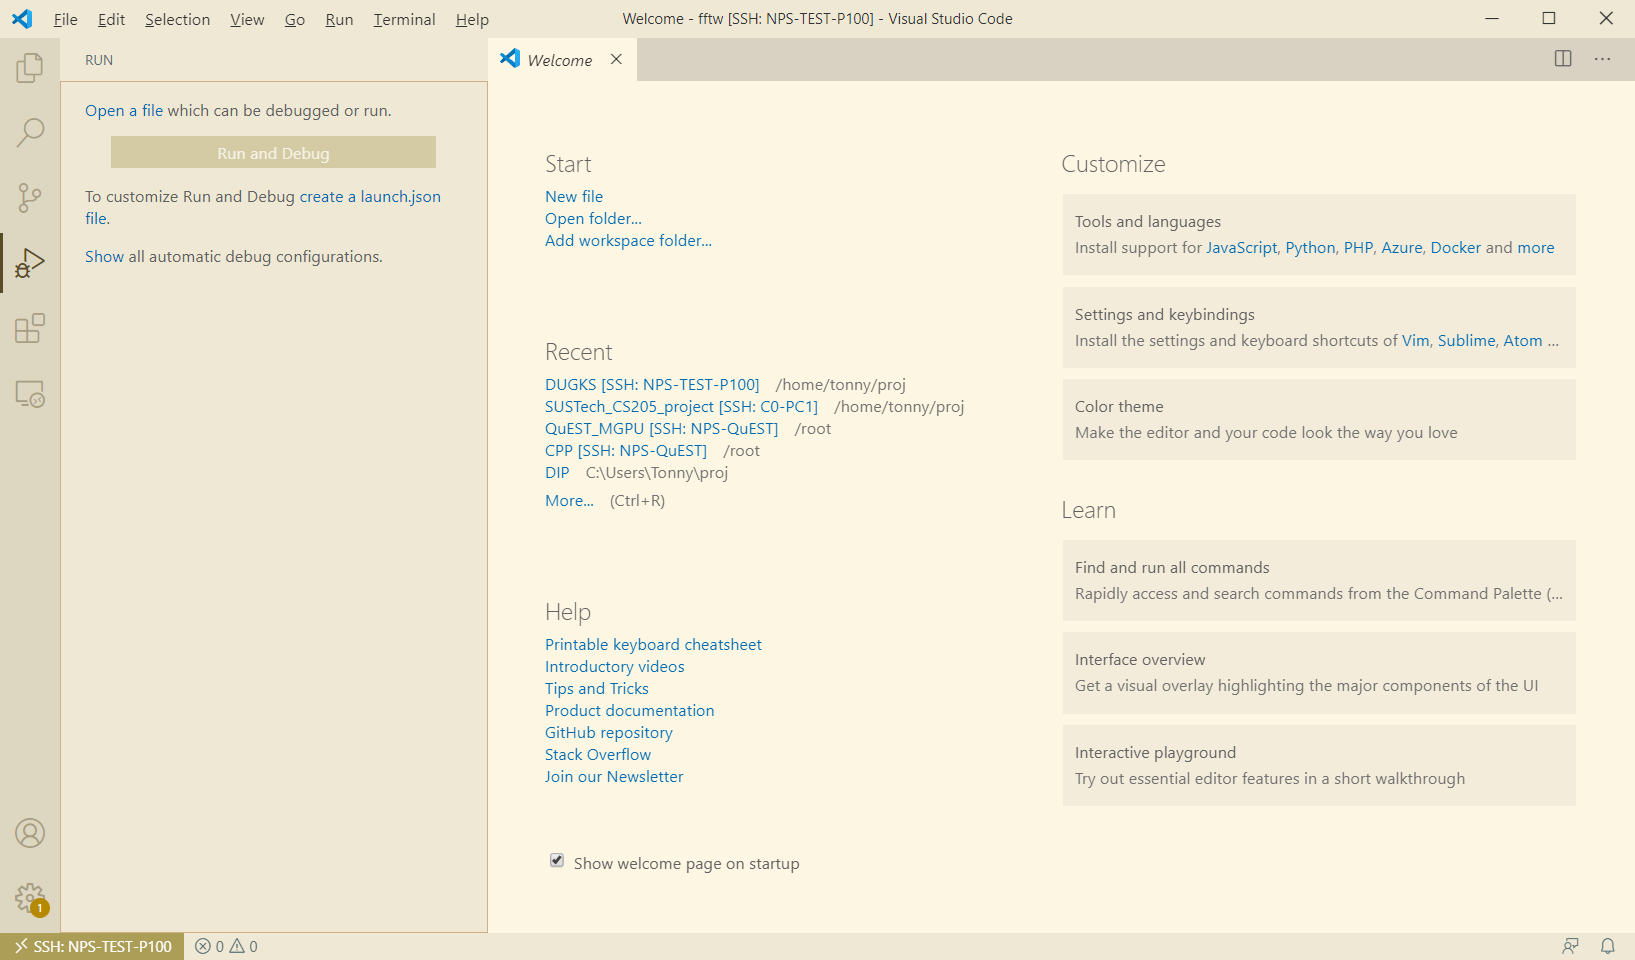1635x960 pixels.
Task: Open the Explorer view in activity bar
Action: point(30,68)
